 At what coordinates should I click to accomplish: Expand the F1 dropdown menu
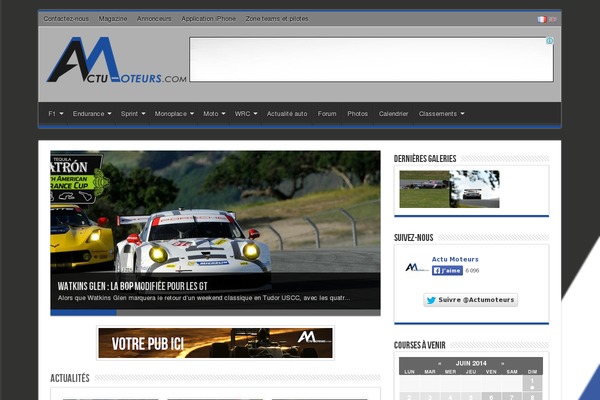point(55,114)
